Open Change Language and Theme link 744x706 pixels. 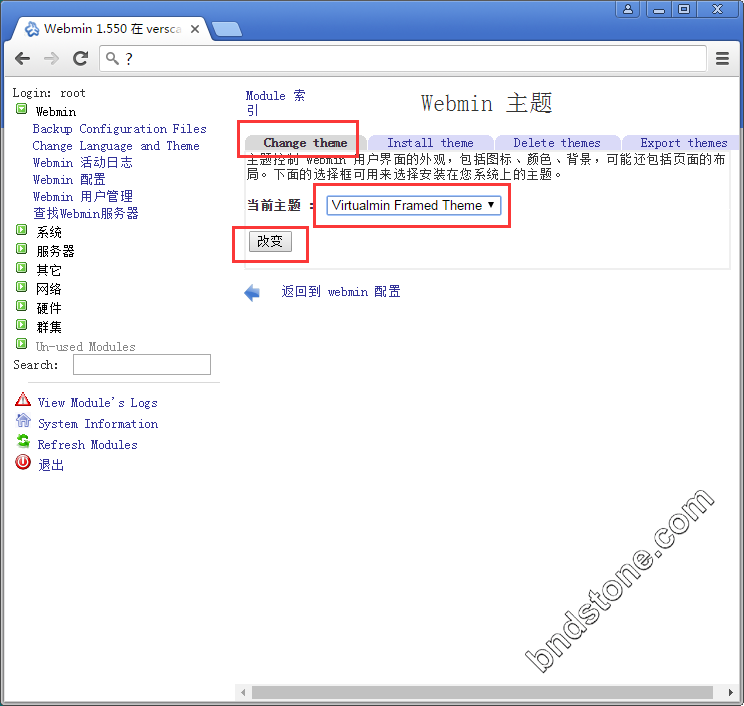point(116,146)
